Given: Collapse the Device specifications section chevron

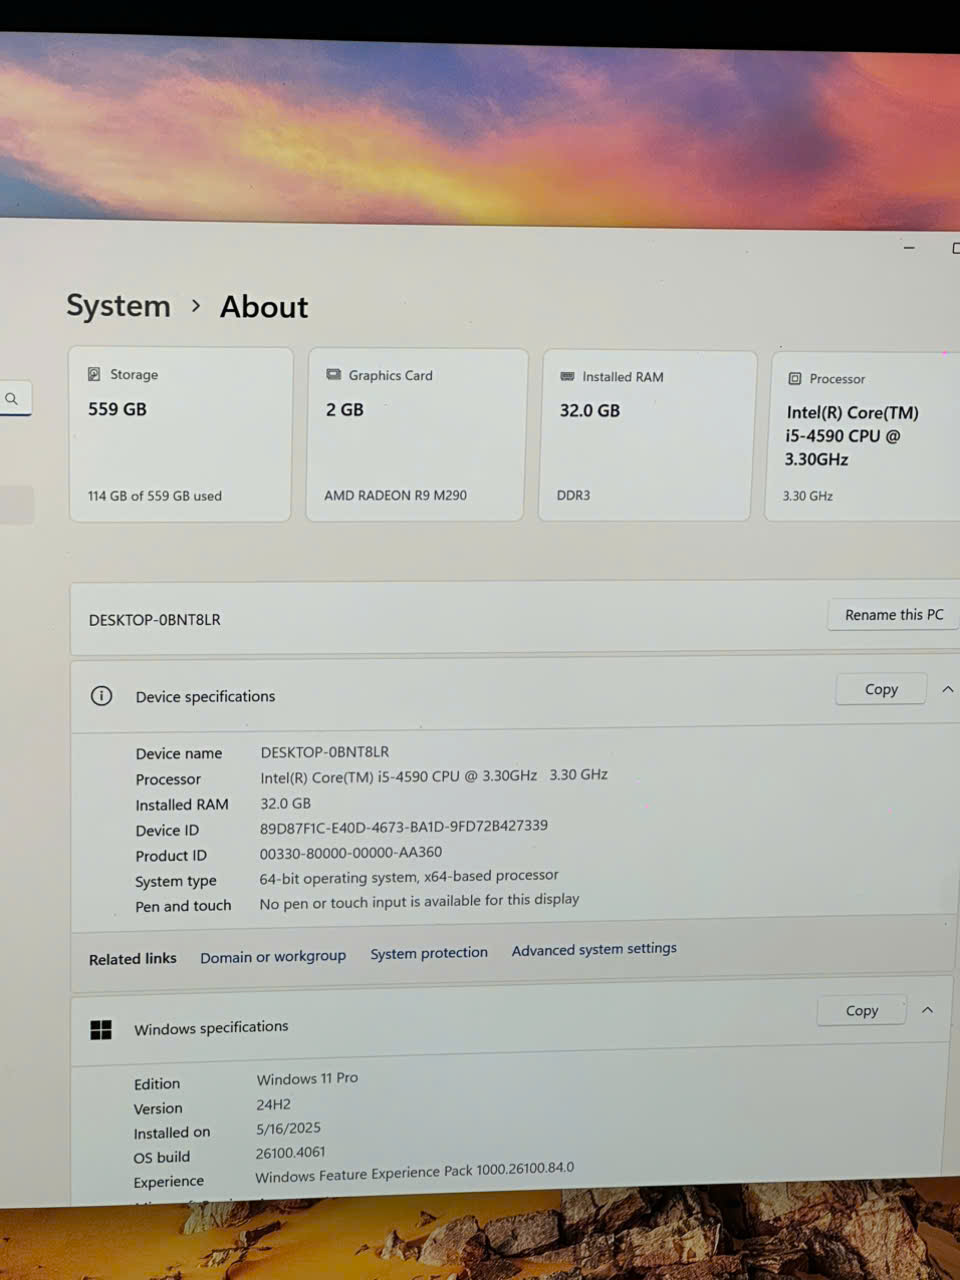Looking at the screenshot, I should click(947, 689).
